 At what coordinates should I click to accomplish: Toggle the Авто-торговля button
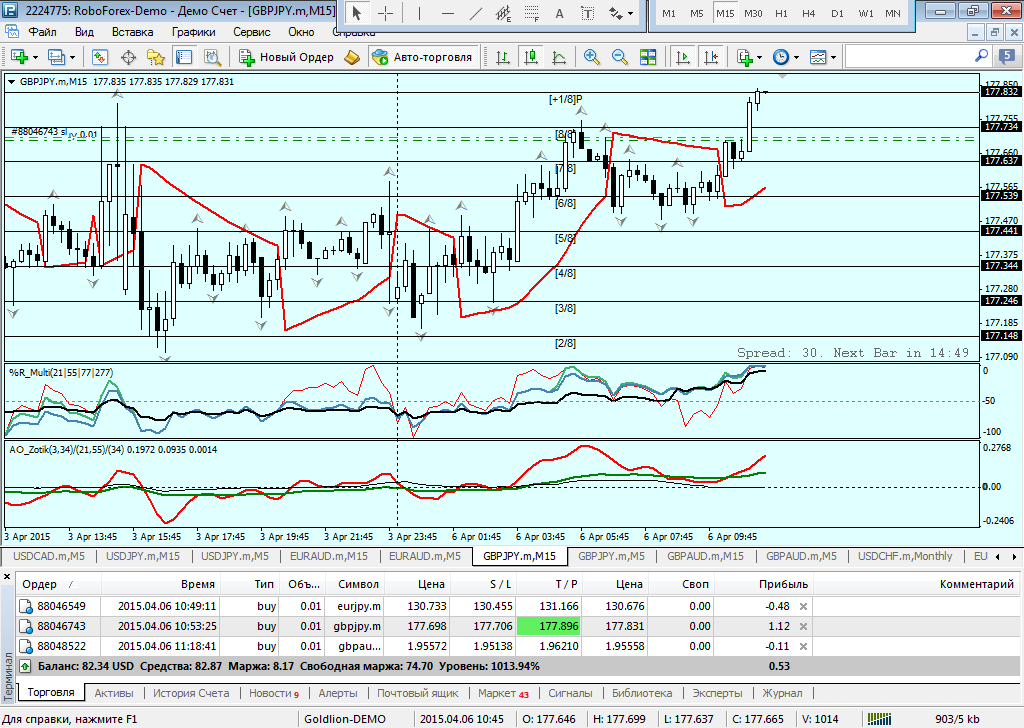click(x=423, y=57)
